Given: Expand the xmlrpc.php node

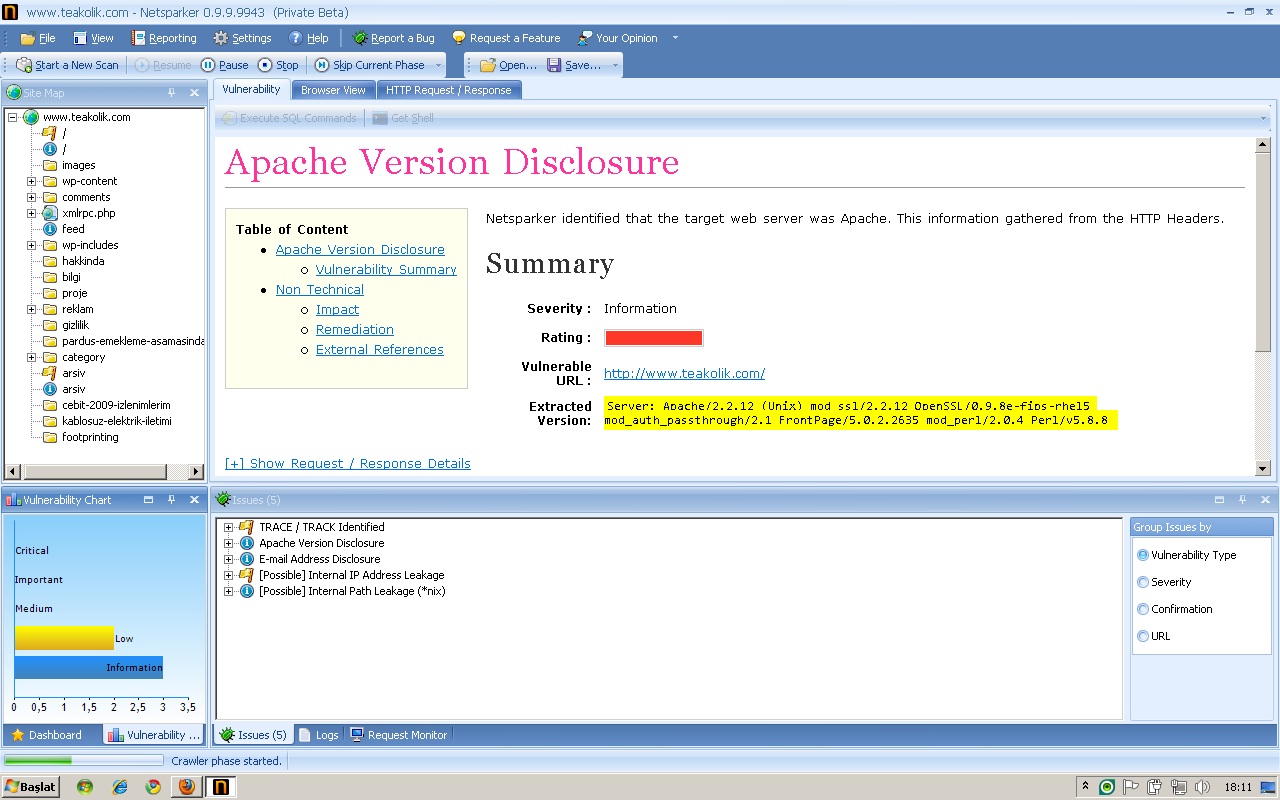Looking at the screenshot, I should pyautogui.click(x=31, y=213).
